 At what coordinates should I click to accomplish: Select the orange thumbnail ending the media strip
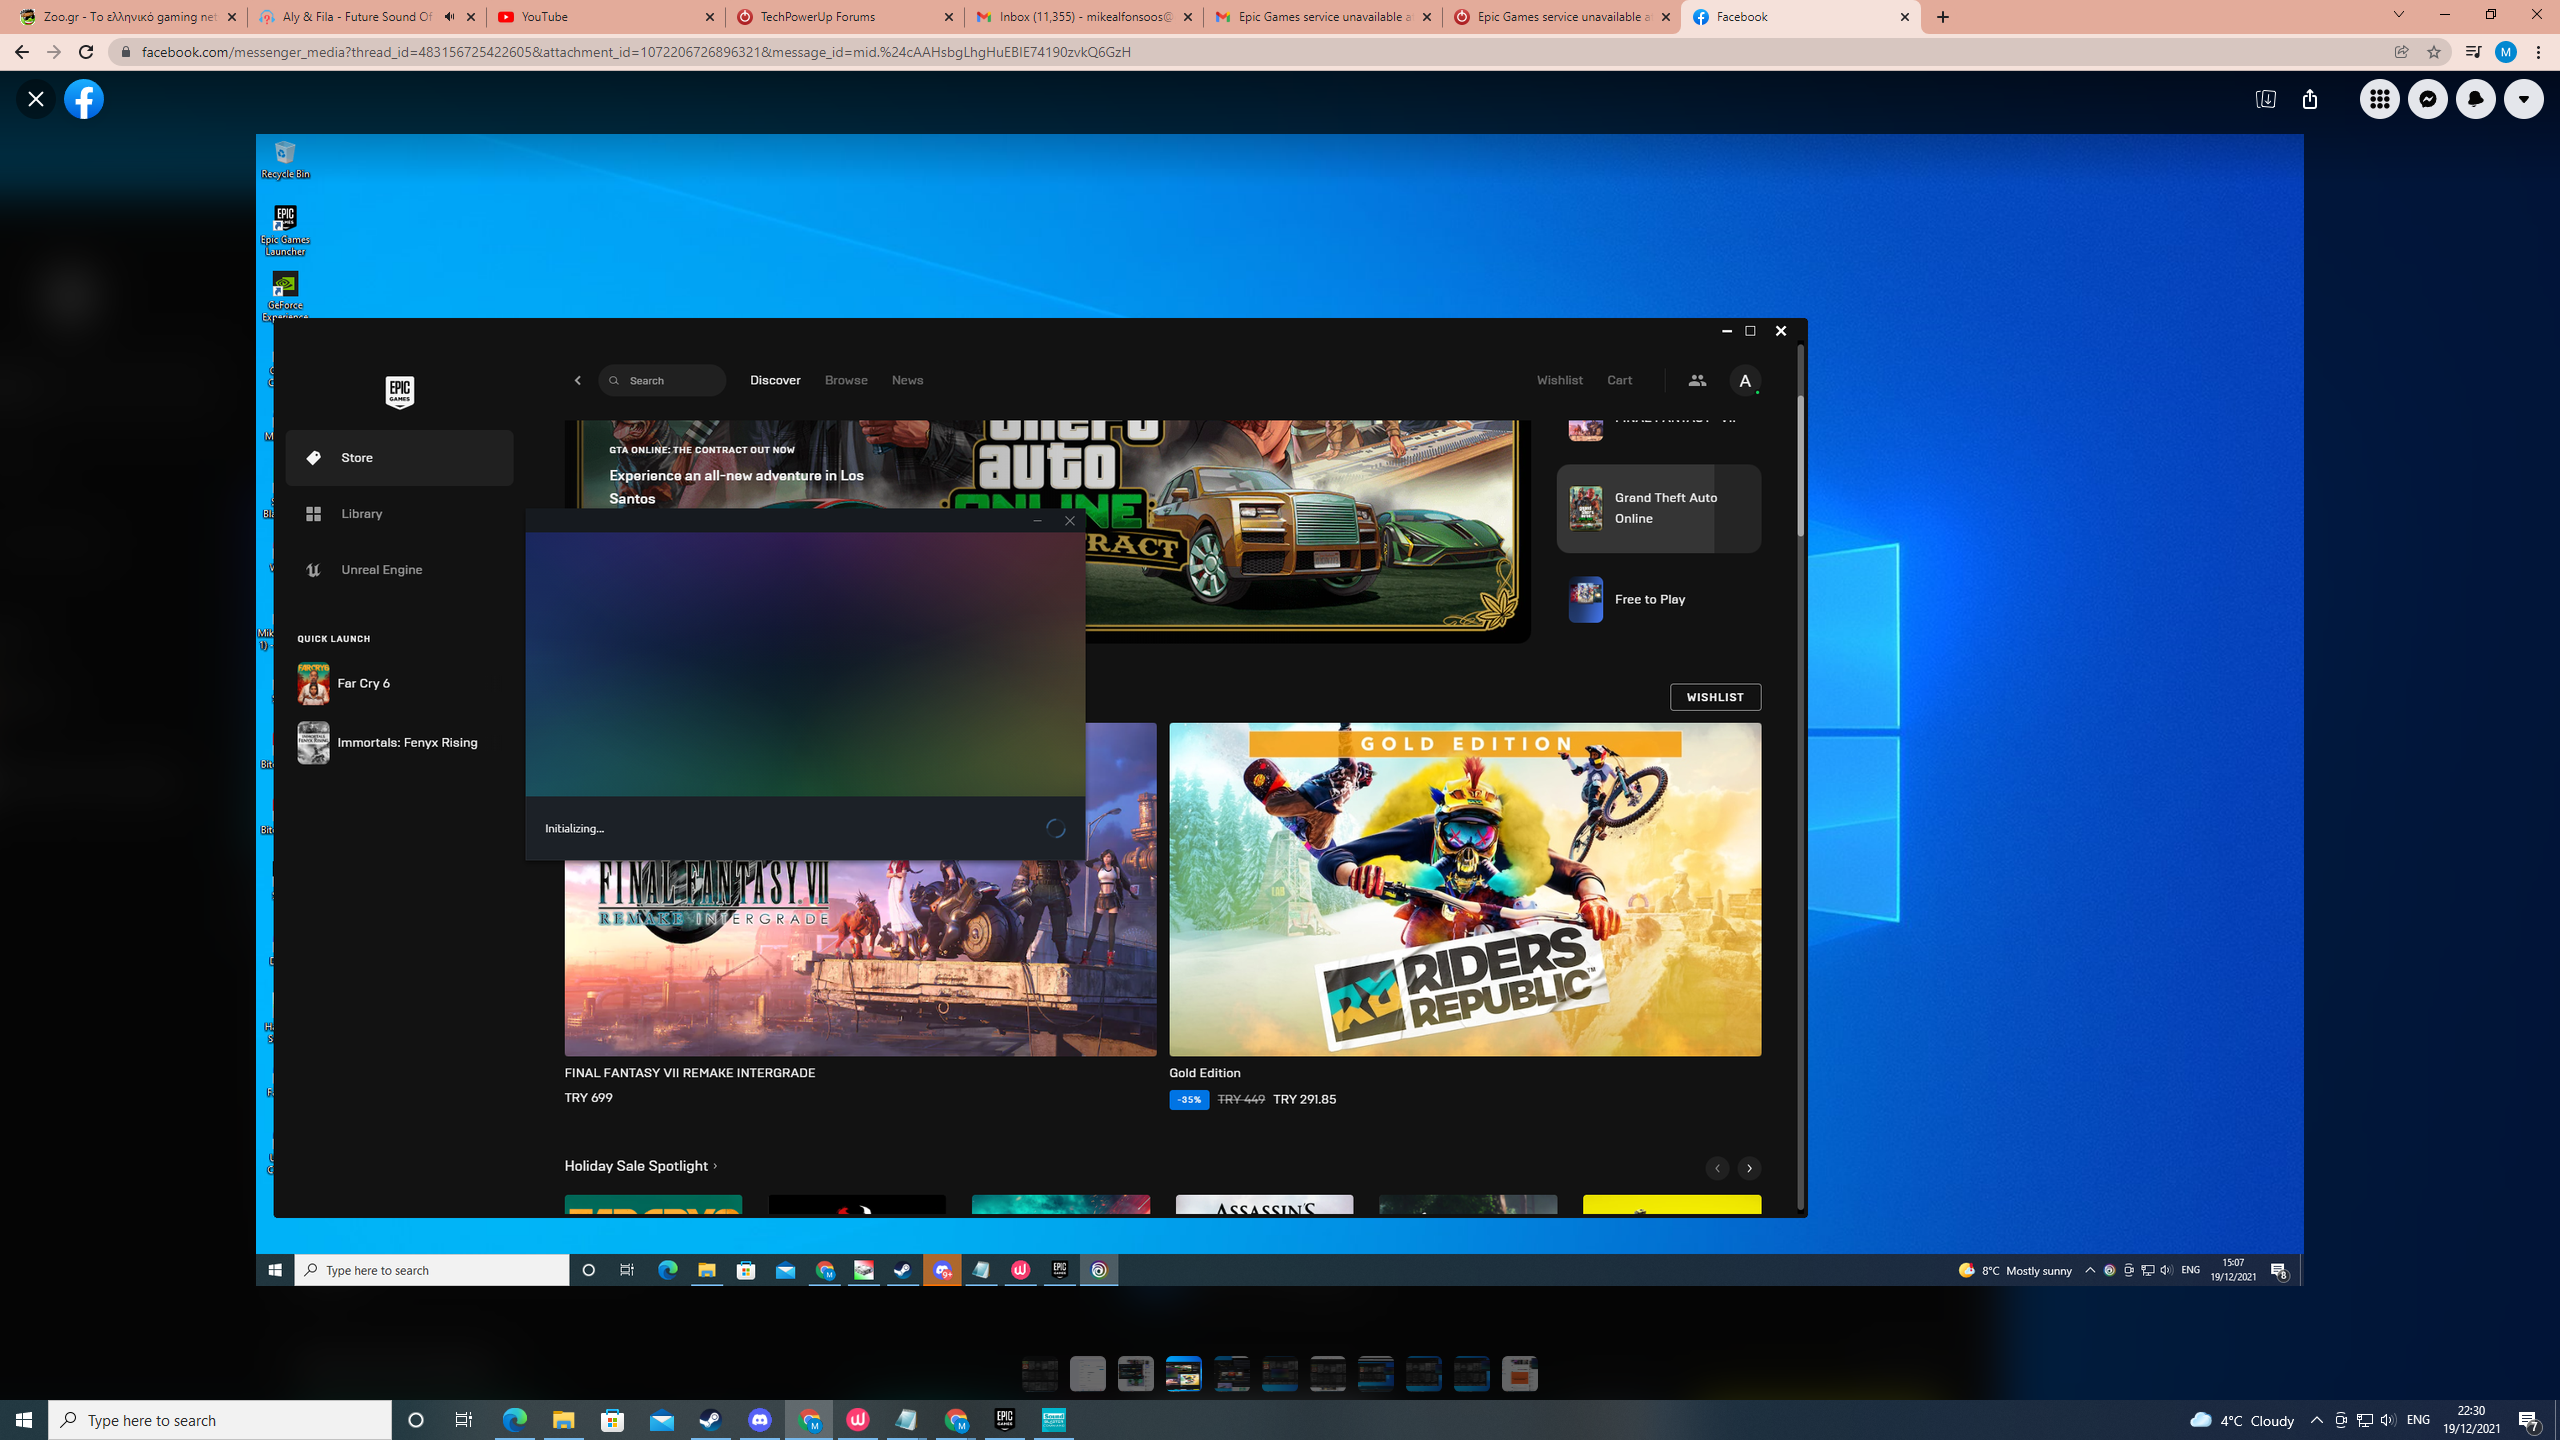tap(1520, 1374)
